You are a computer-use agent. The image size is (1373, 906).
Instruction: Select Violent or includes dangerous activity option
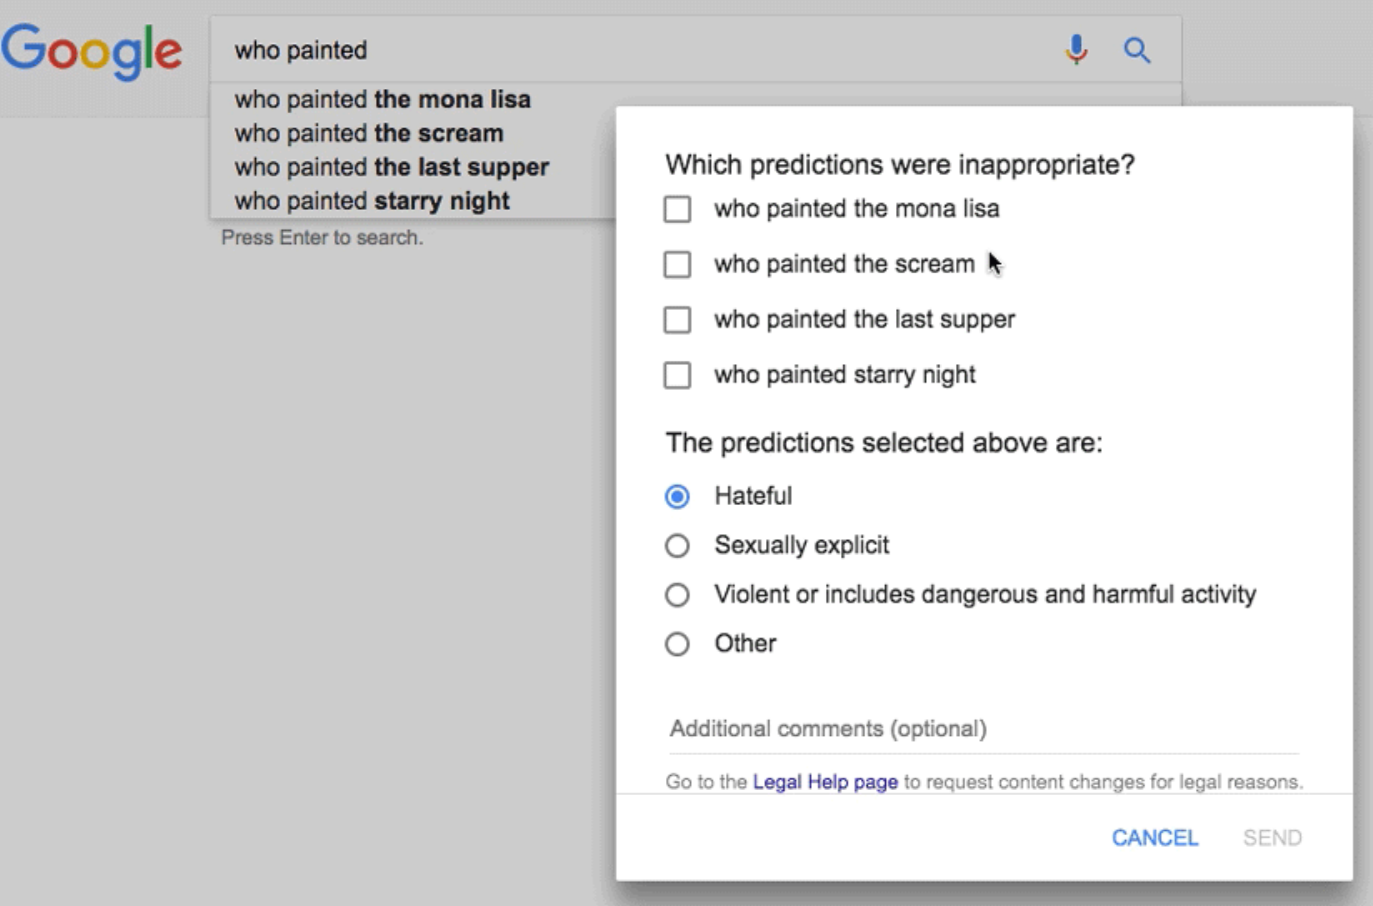tap(678, 595)
